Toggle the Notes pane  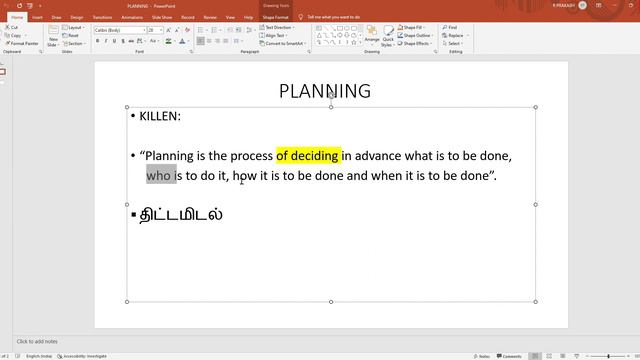[482, 356]
